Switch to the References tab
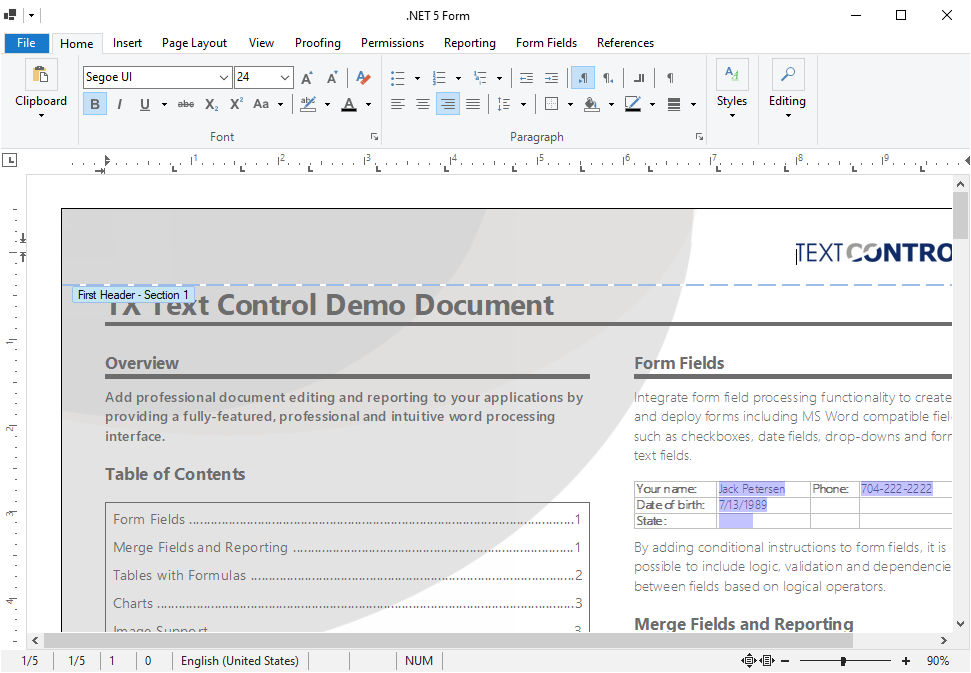 click(625, 43)
